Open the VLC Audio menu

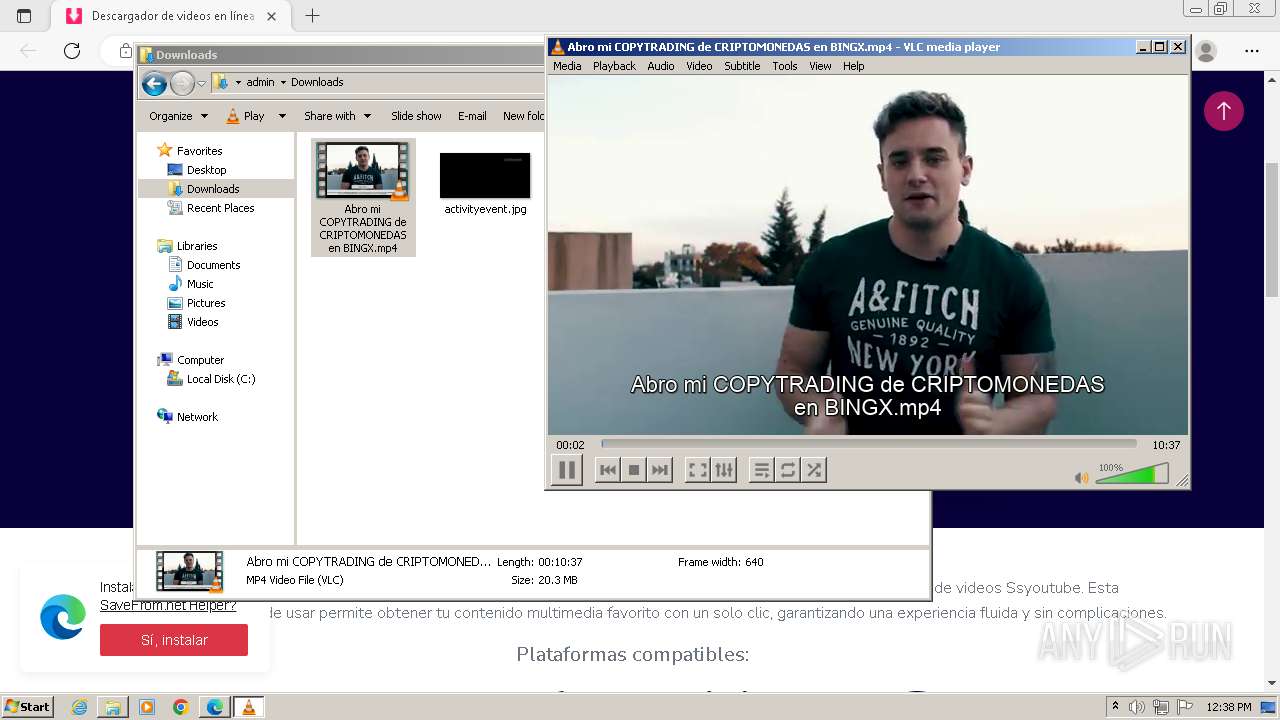point(660,66)
